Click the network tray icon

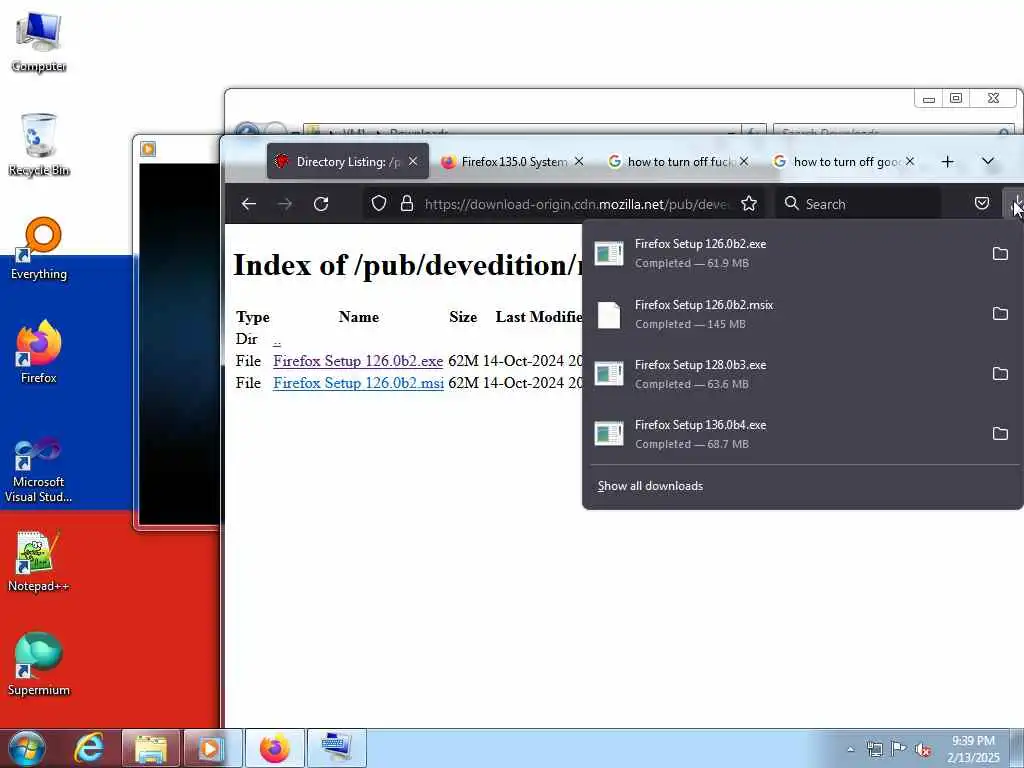click(874, 749)
